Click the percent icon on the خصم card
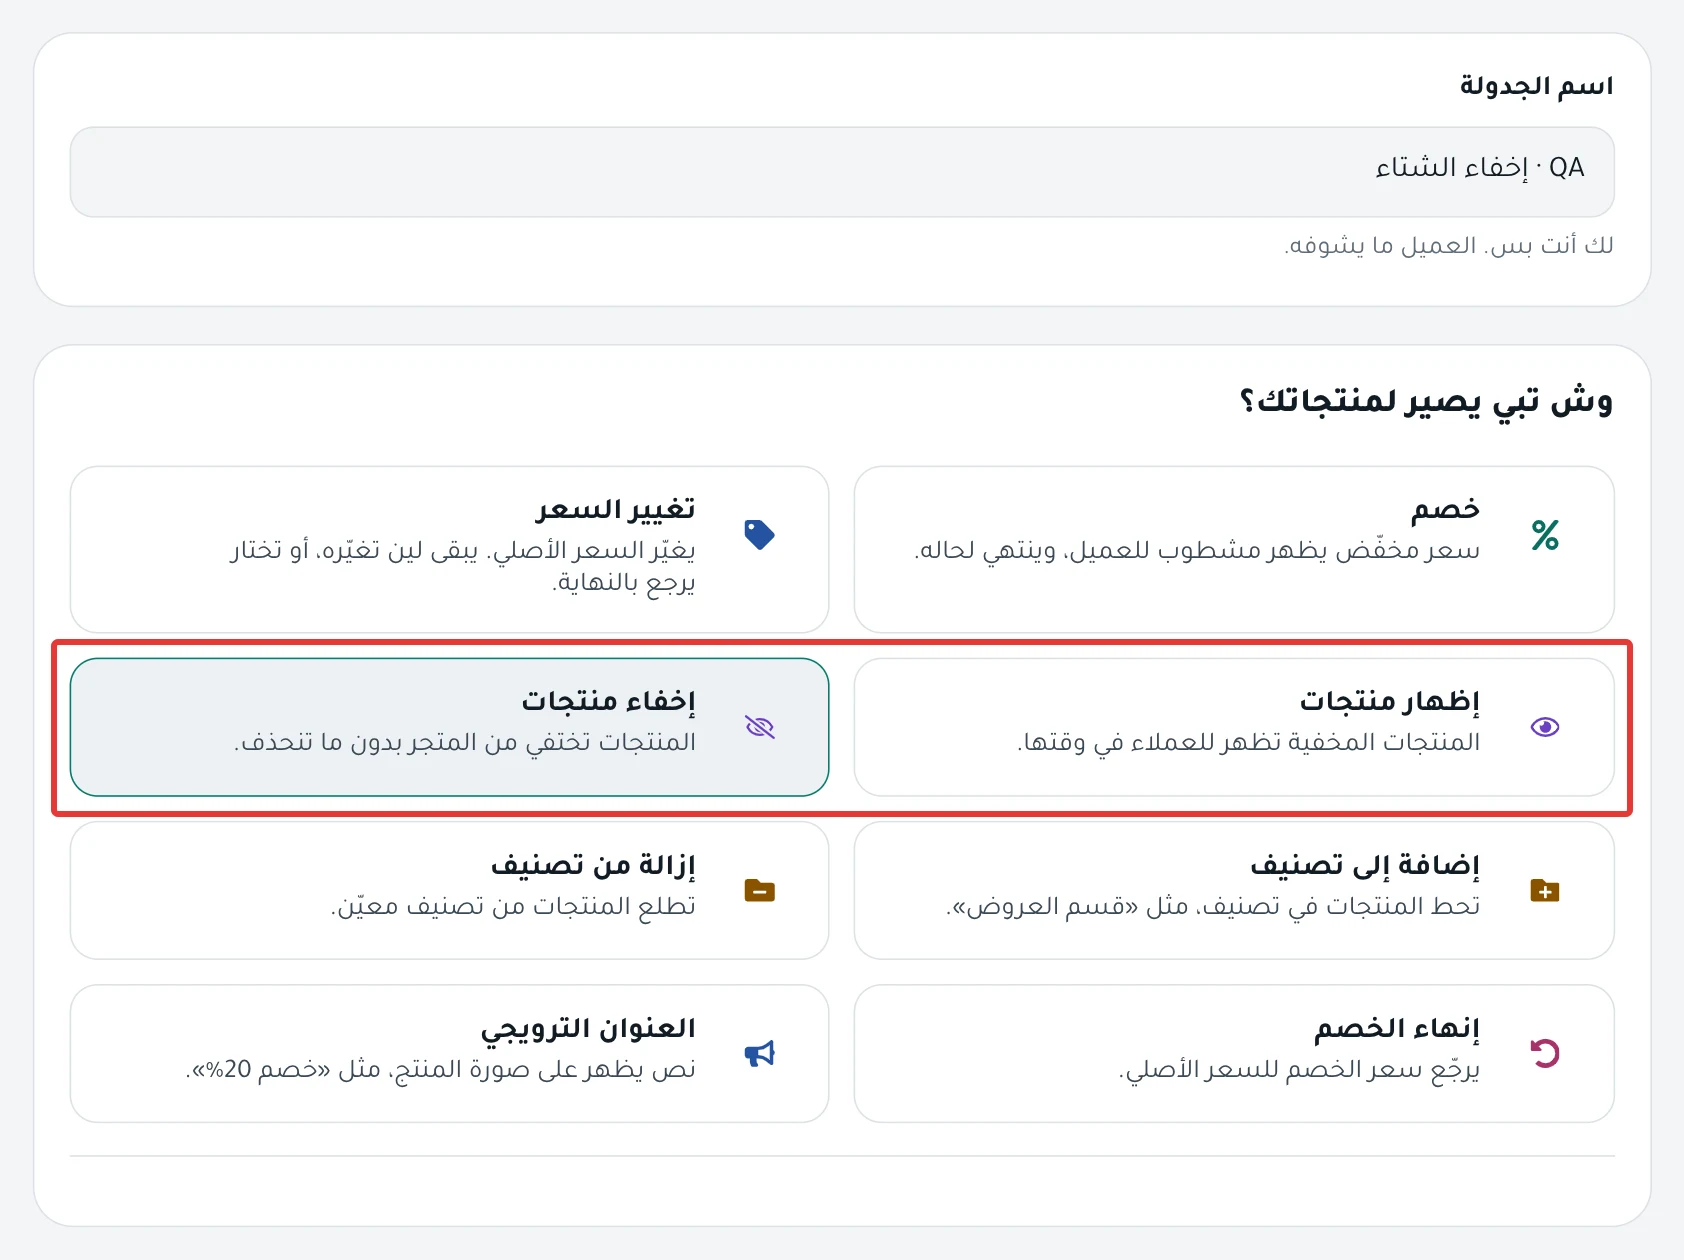The image size is (1684, 1260). click(x=1545, y=535)
